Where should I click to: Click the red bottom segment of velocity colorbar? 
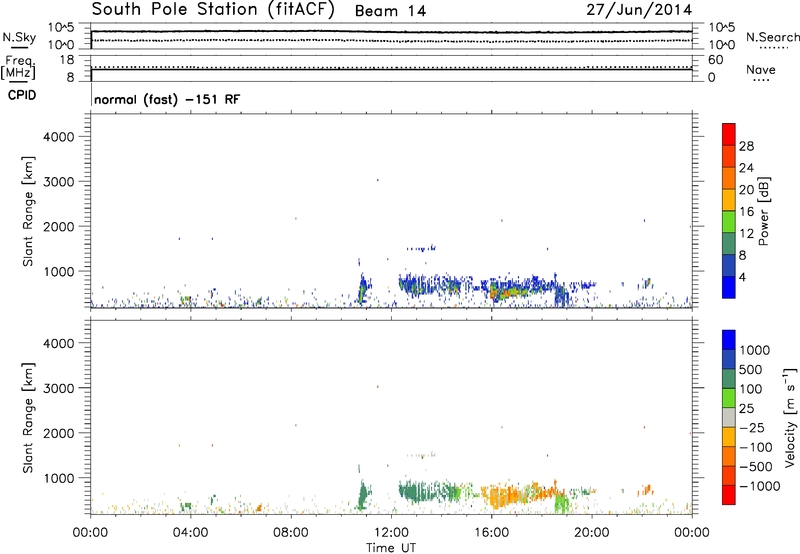(729, 495)
